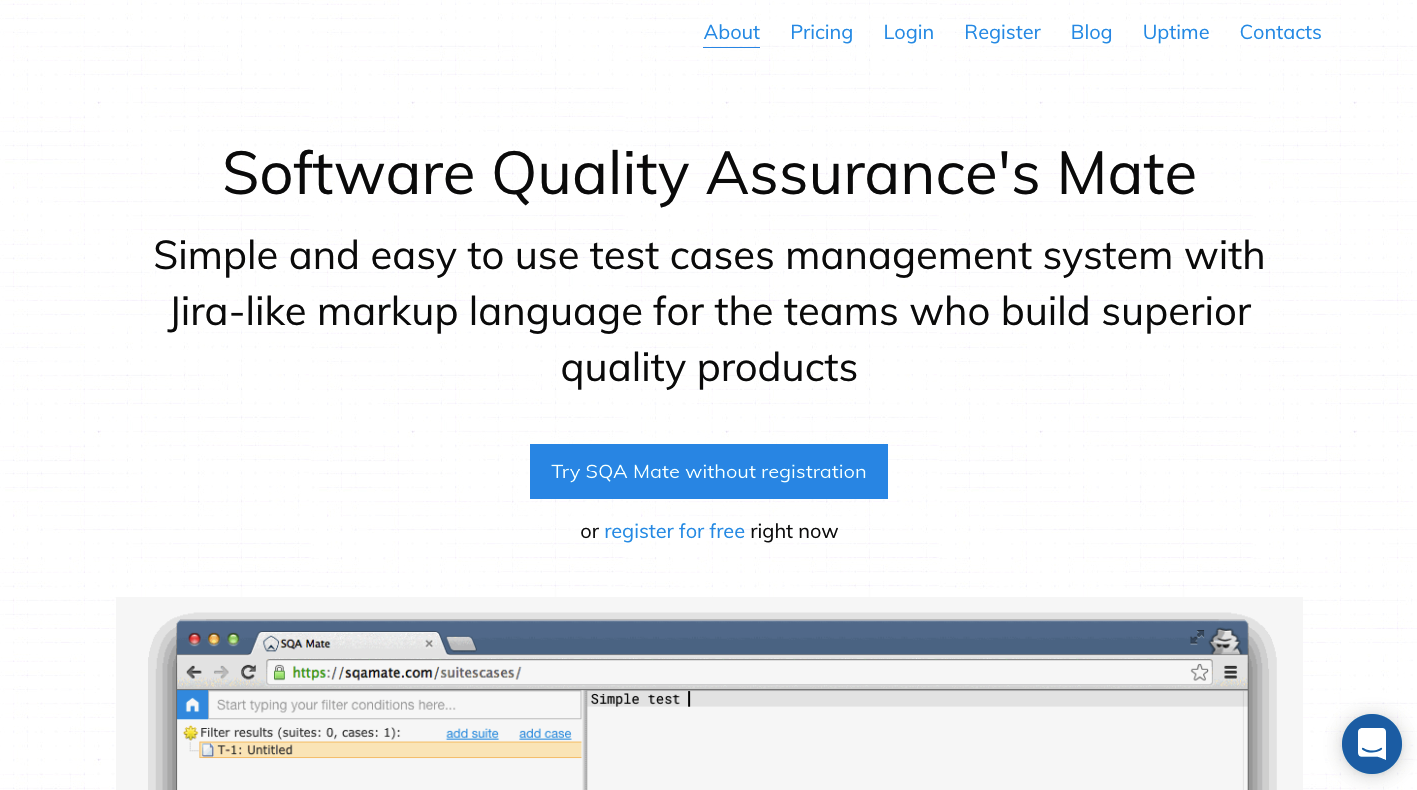Click the yellow minimize dot

(214, 640)
